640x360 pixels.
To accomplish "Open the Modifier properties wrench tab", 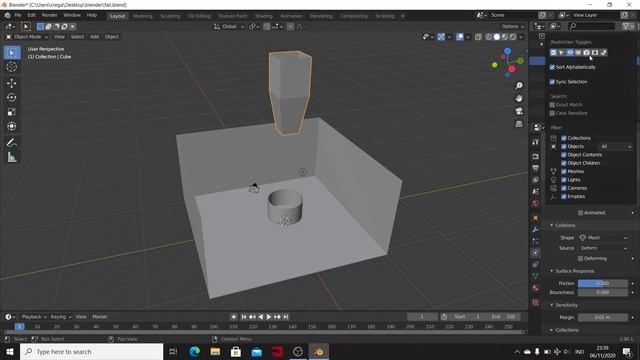I will click(x=536, y=230).
